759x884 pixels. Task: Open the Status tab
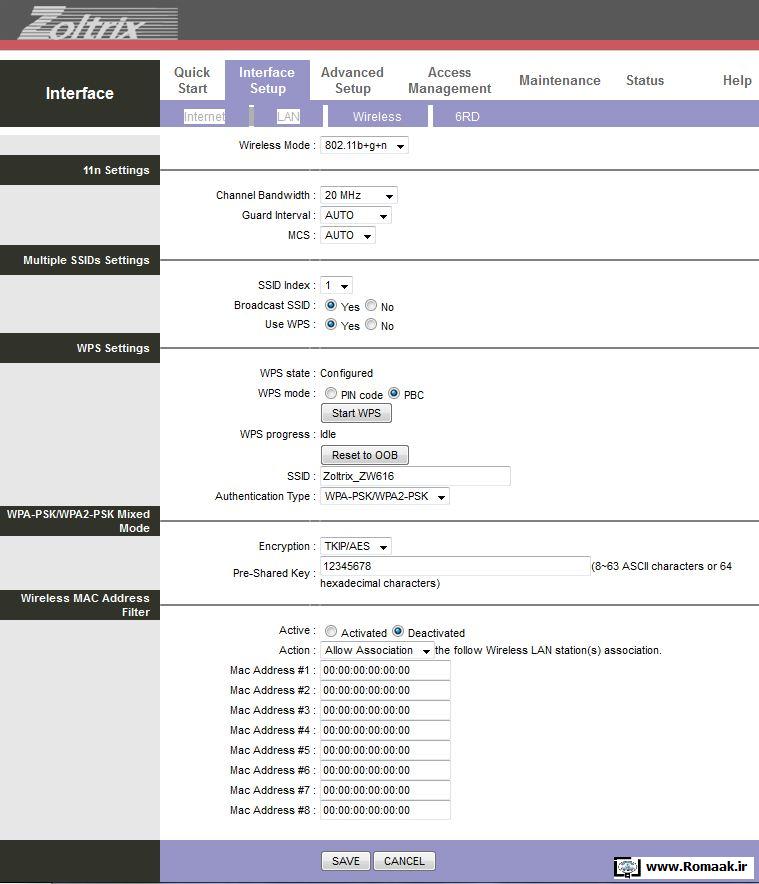[645, 80]
